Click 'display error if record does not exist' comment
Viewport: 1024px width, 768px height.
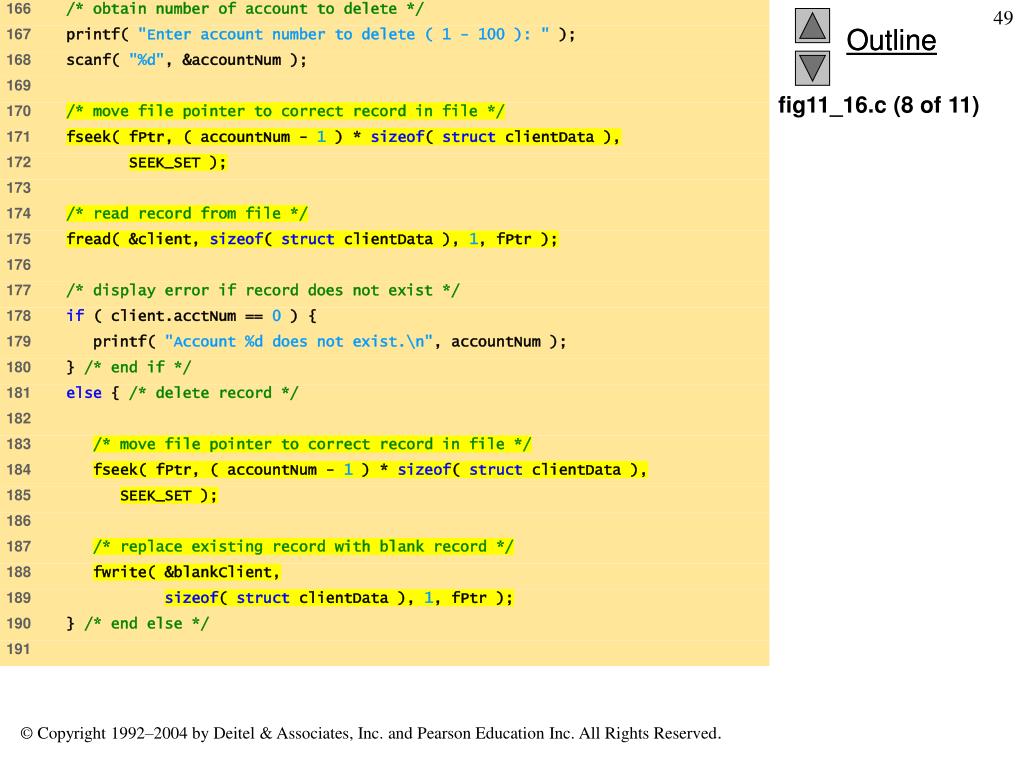click(x=263, y=290)
